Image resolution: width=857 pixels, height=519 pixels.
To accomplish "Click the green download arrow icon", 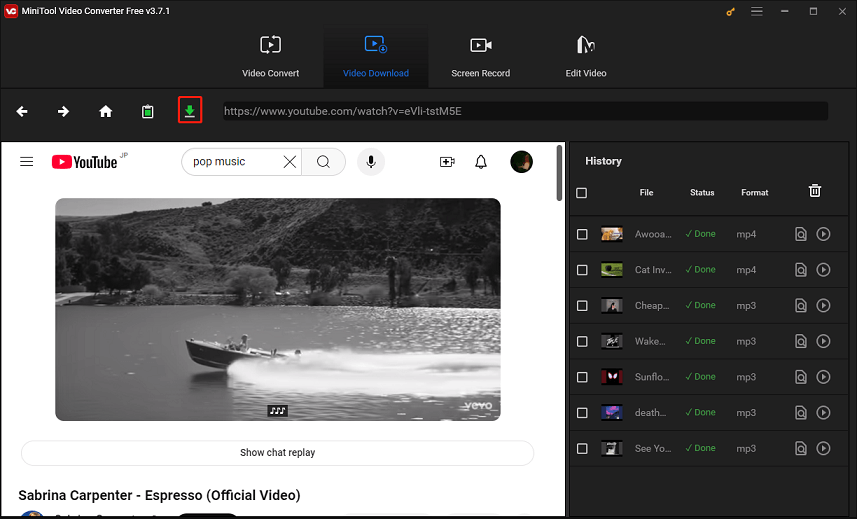I will (x=190, y=110).
